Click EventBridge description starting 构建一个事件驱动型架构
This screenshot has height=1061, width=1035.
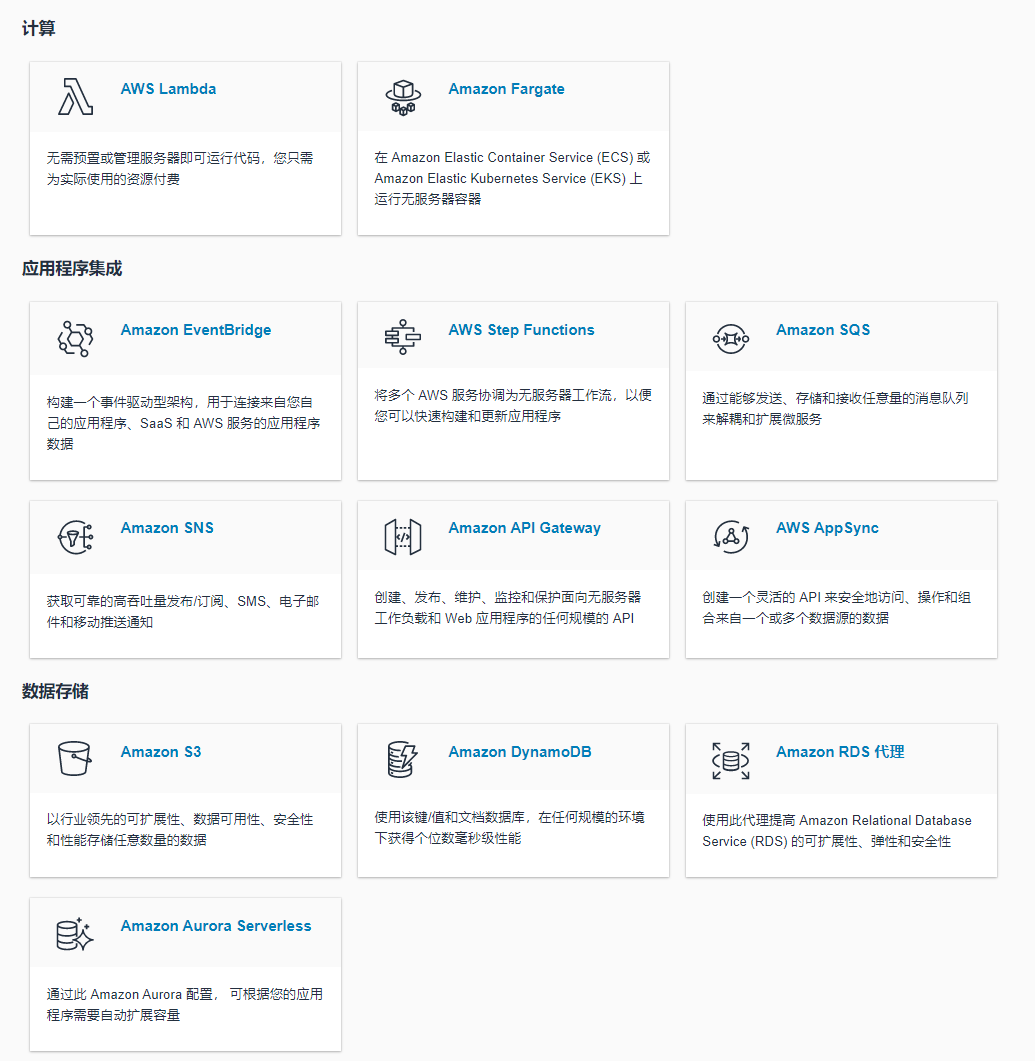[x=183, y=423]
